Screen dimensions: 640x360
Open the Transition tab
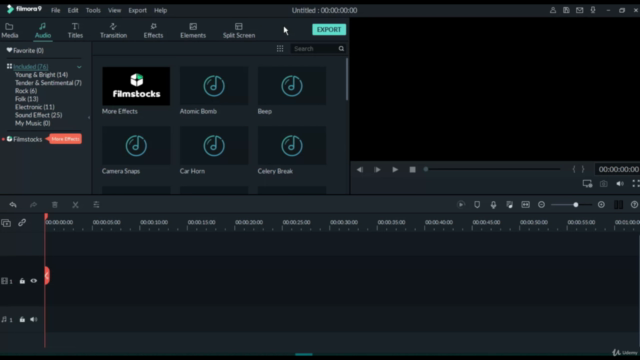click(113, 31)
